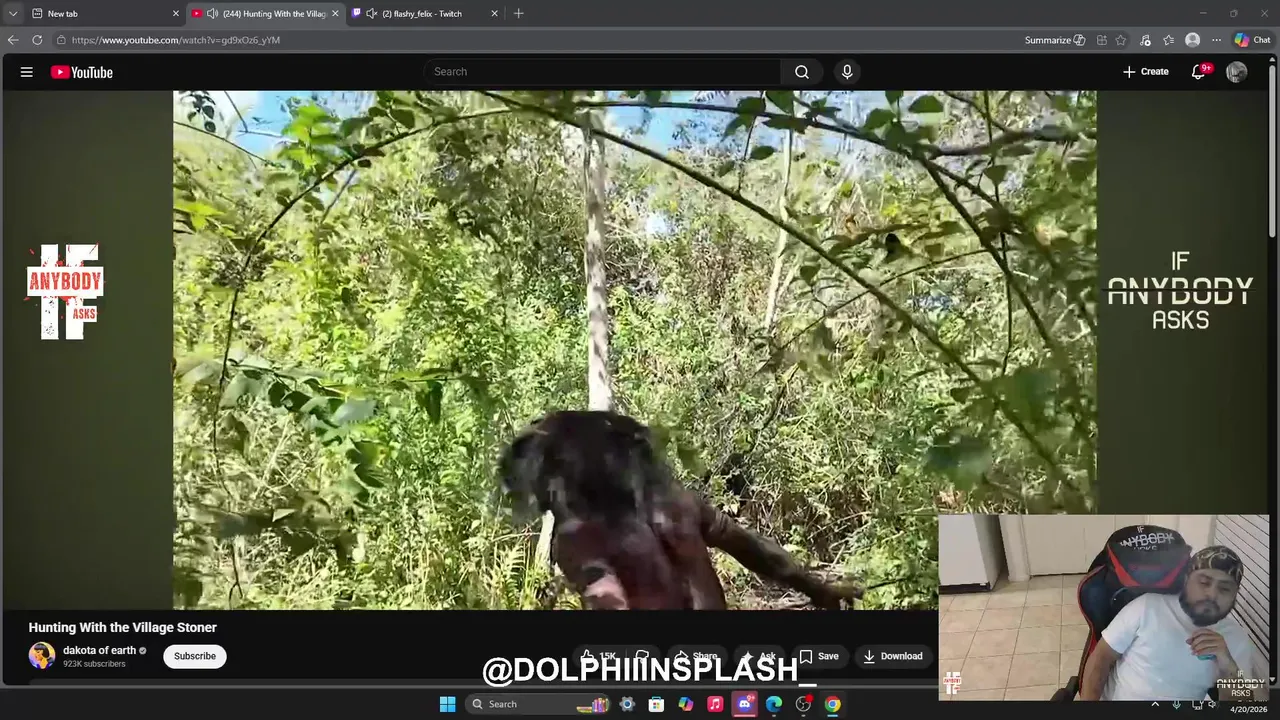Open Microsoft Edge from taskbar
The height and width of the screenshot is (720, 1280).
(x=774, y=704)
